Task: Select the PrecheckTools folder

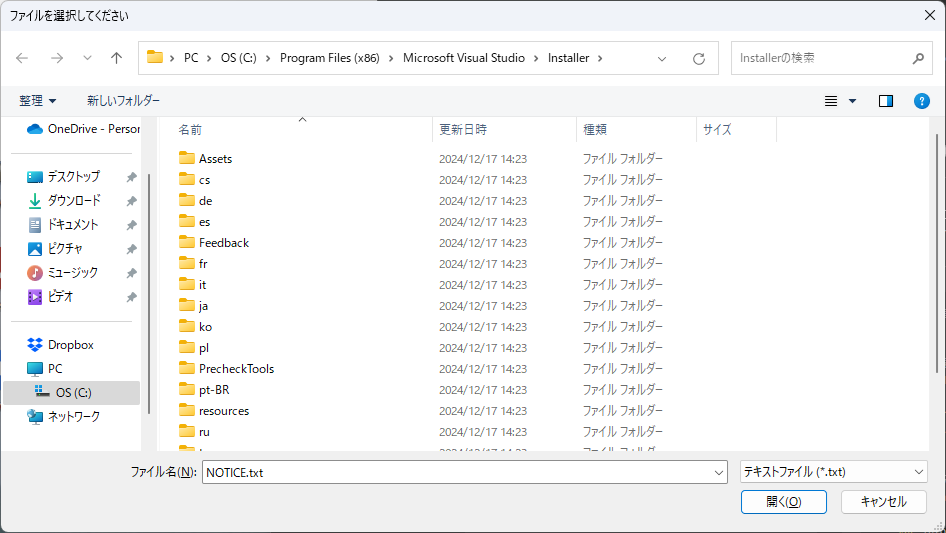Action: pyautogui.click(x=236, y=369)
